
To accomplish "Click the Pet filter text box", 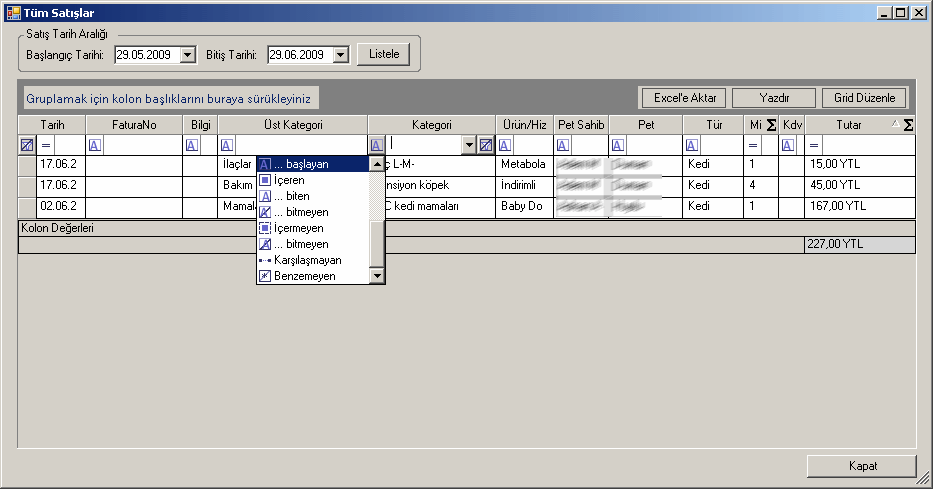I will click(653, 145).
